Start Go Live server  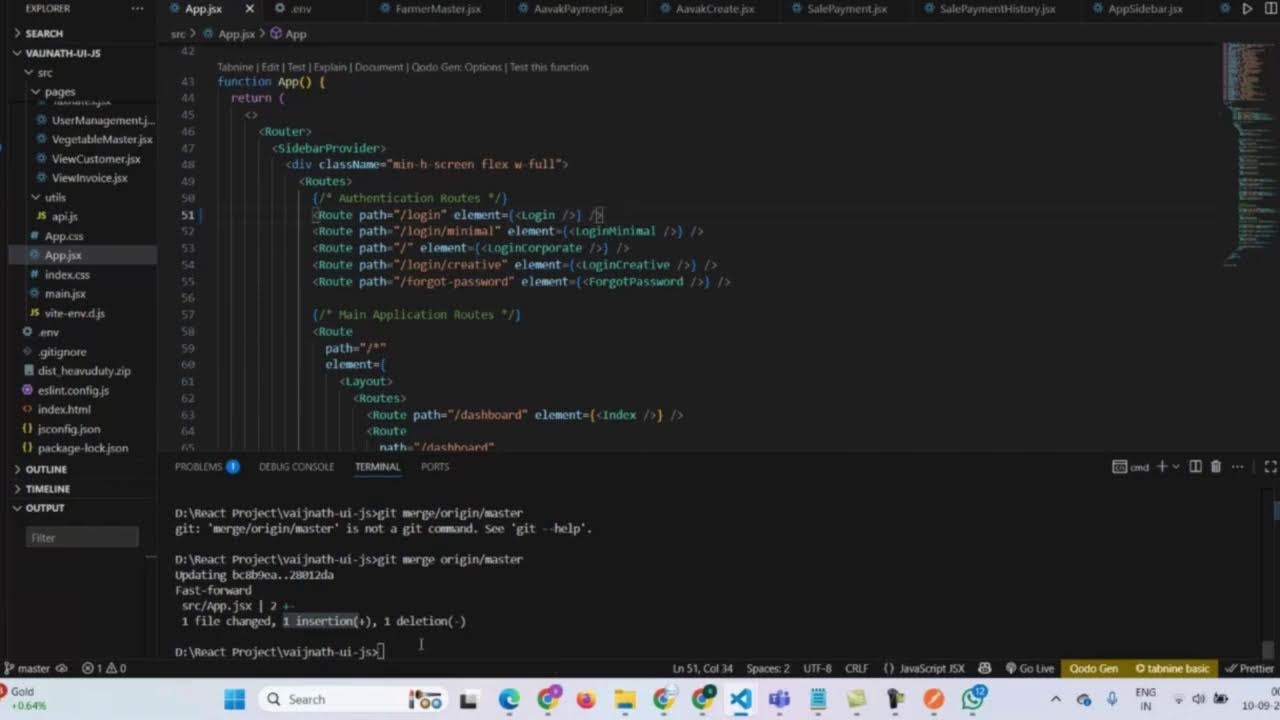pyautogui.click(x=1029, y=668)
